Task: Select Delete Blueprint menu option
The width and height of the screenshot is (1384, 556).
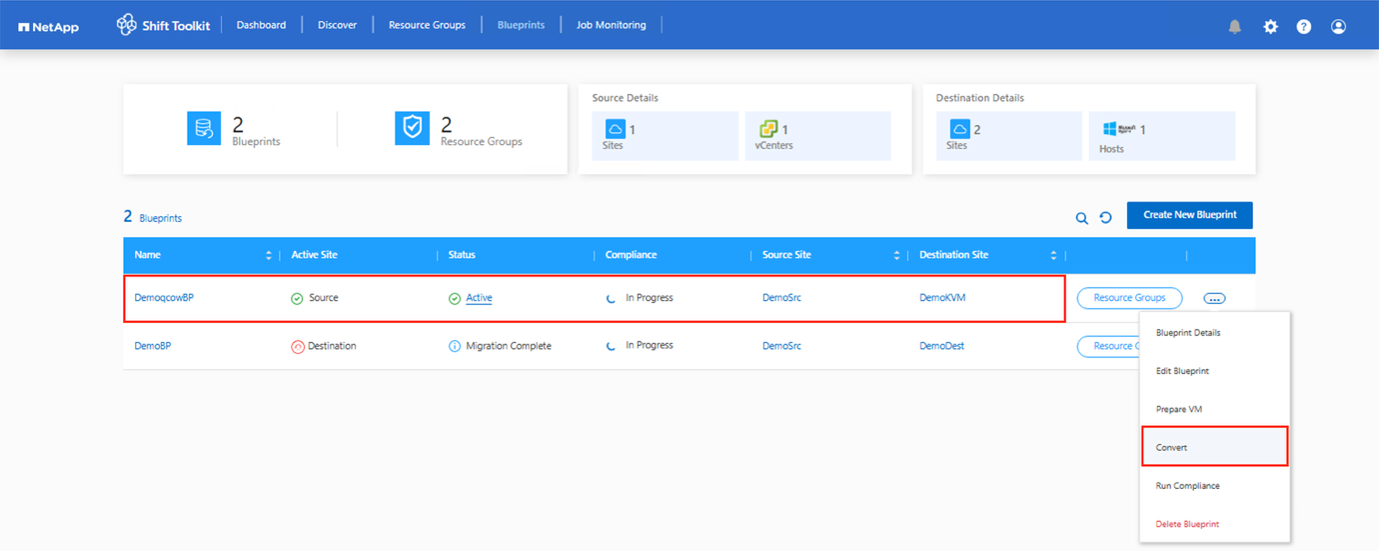Action: [1187, 524]
